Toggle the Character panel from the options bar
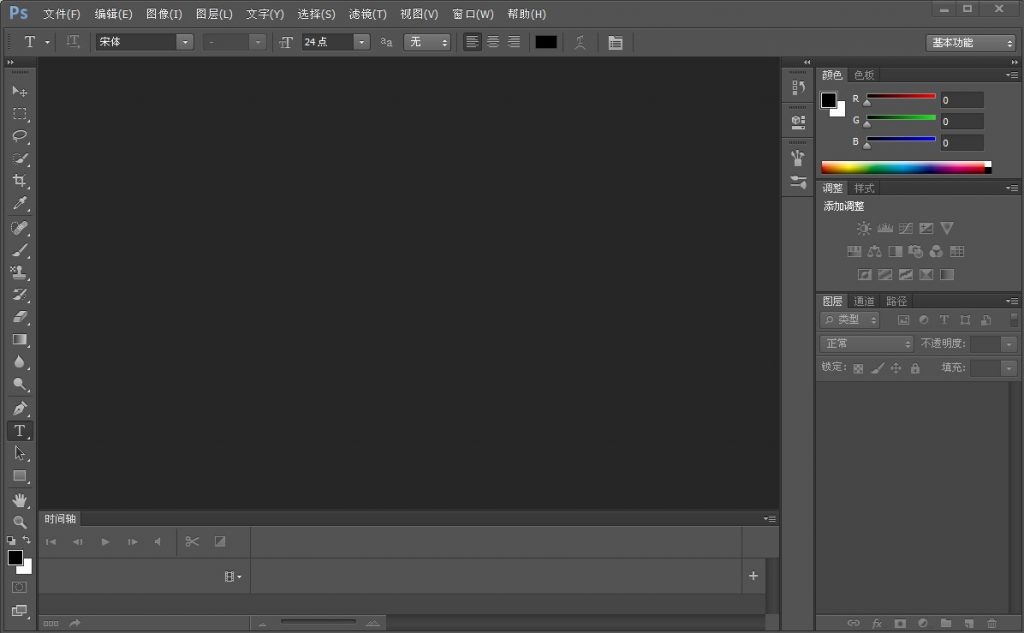The height and width of the screenshot is (633, 1024). (x=615, y=42)
